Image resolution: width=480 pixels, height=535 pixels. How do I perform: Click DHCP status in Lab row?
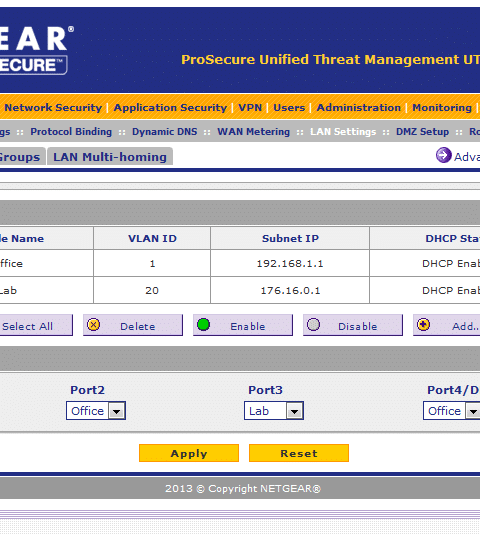[451, 291]
